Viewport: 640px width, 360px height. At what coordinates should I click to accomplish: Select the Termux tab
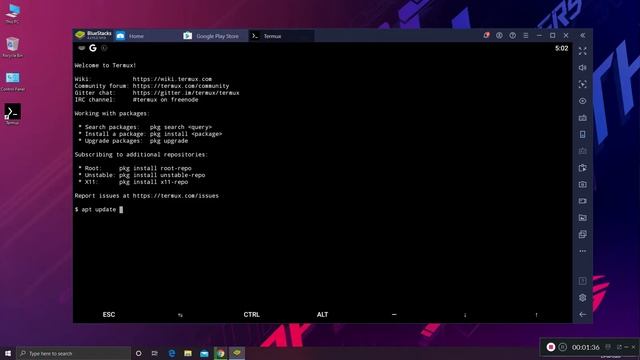pyautogui.click(x=281, y=36)
